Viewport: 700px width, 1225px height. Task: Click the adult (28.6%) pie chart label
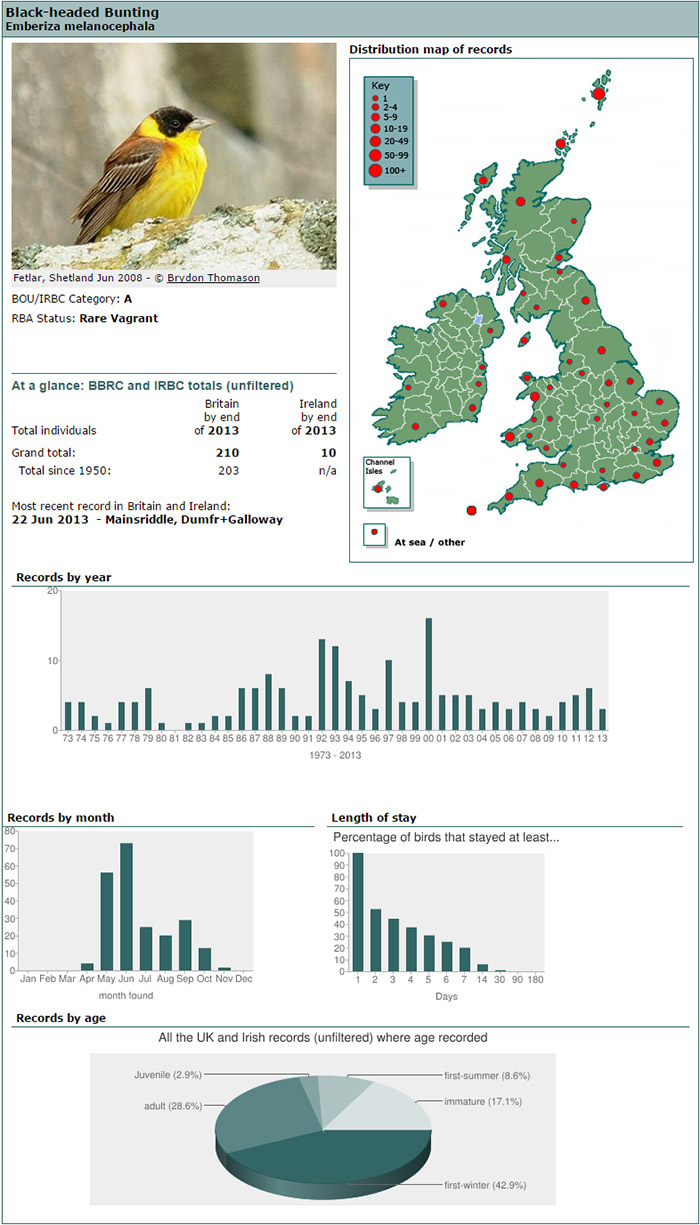(x=172, y=1107)
